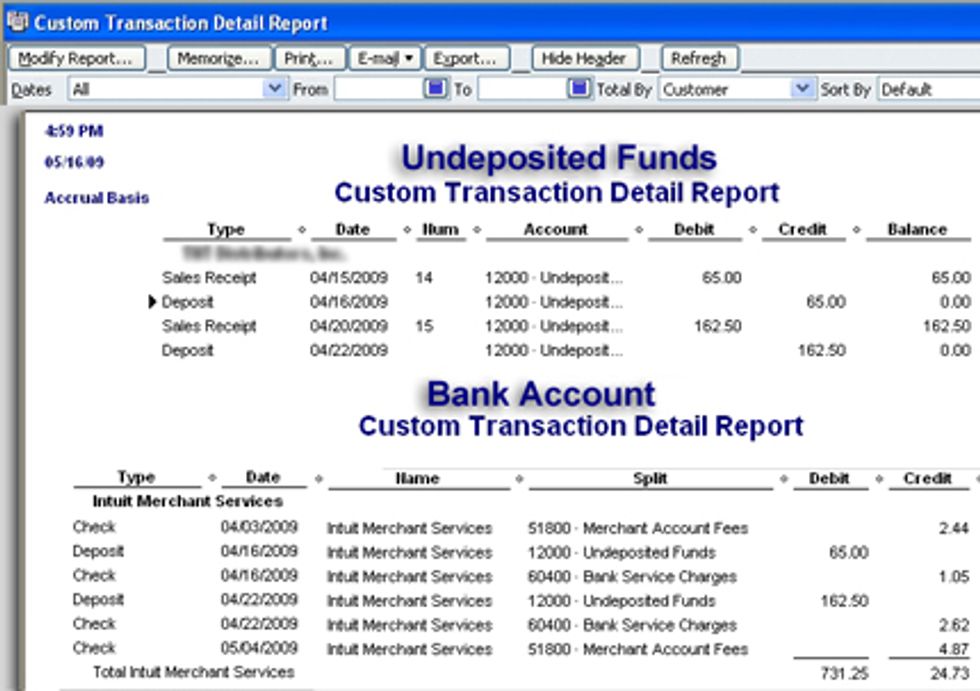The width and height of the screenshot is (980, 691).
Task: Open the E-mail button dropdown arrow
Action: click(x=410, y=58)
